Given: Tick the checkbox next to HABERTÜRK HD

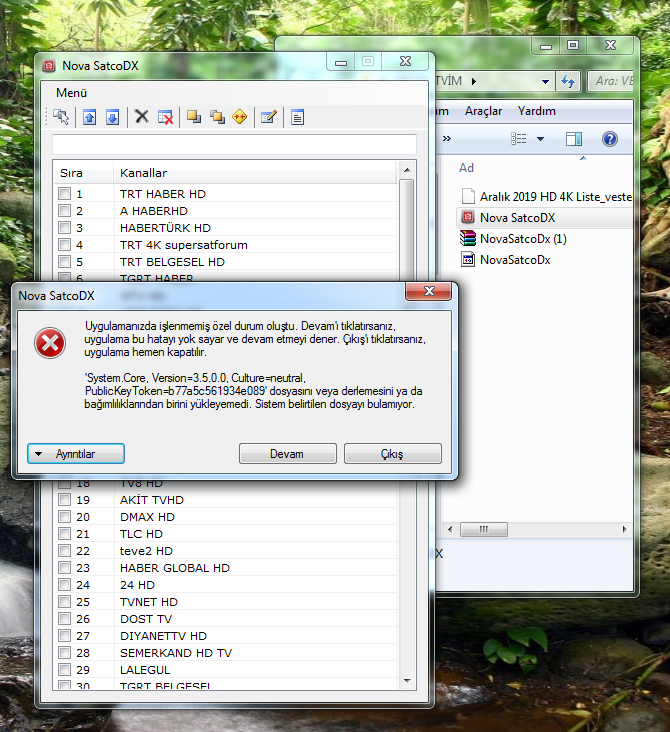Looking at the screenshot, I should click(x=64, y=227).
